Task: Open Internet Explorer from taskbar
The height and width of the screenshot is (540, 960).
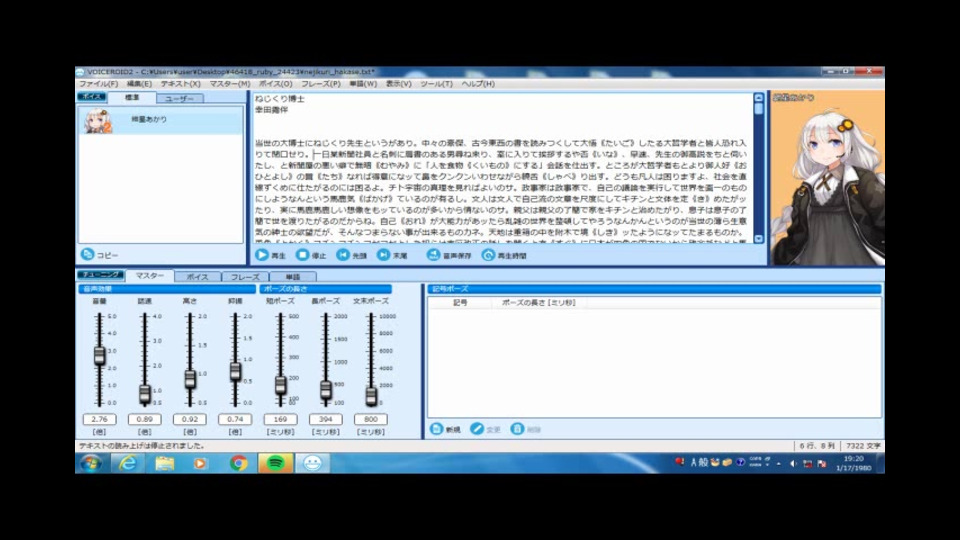Action: tap(128, 463)
